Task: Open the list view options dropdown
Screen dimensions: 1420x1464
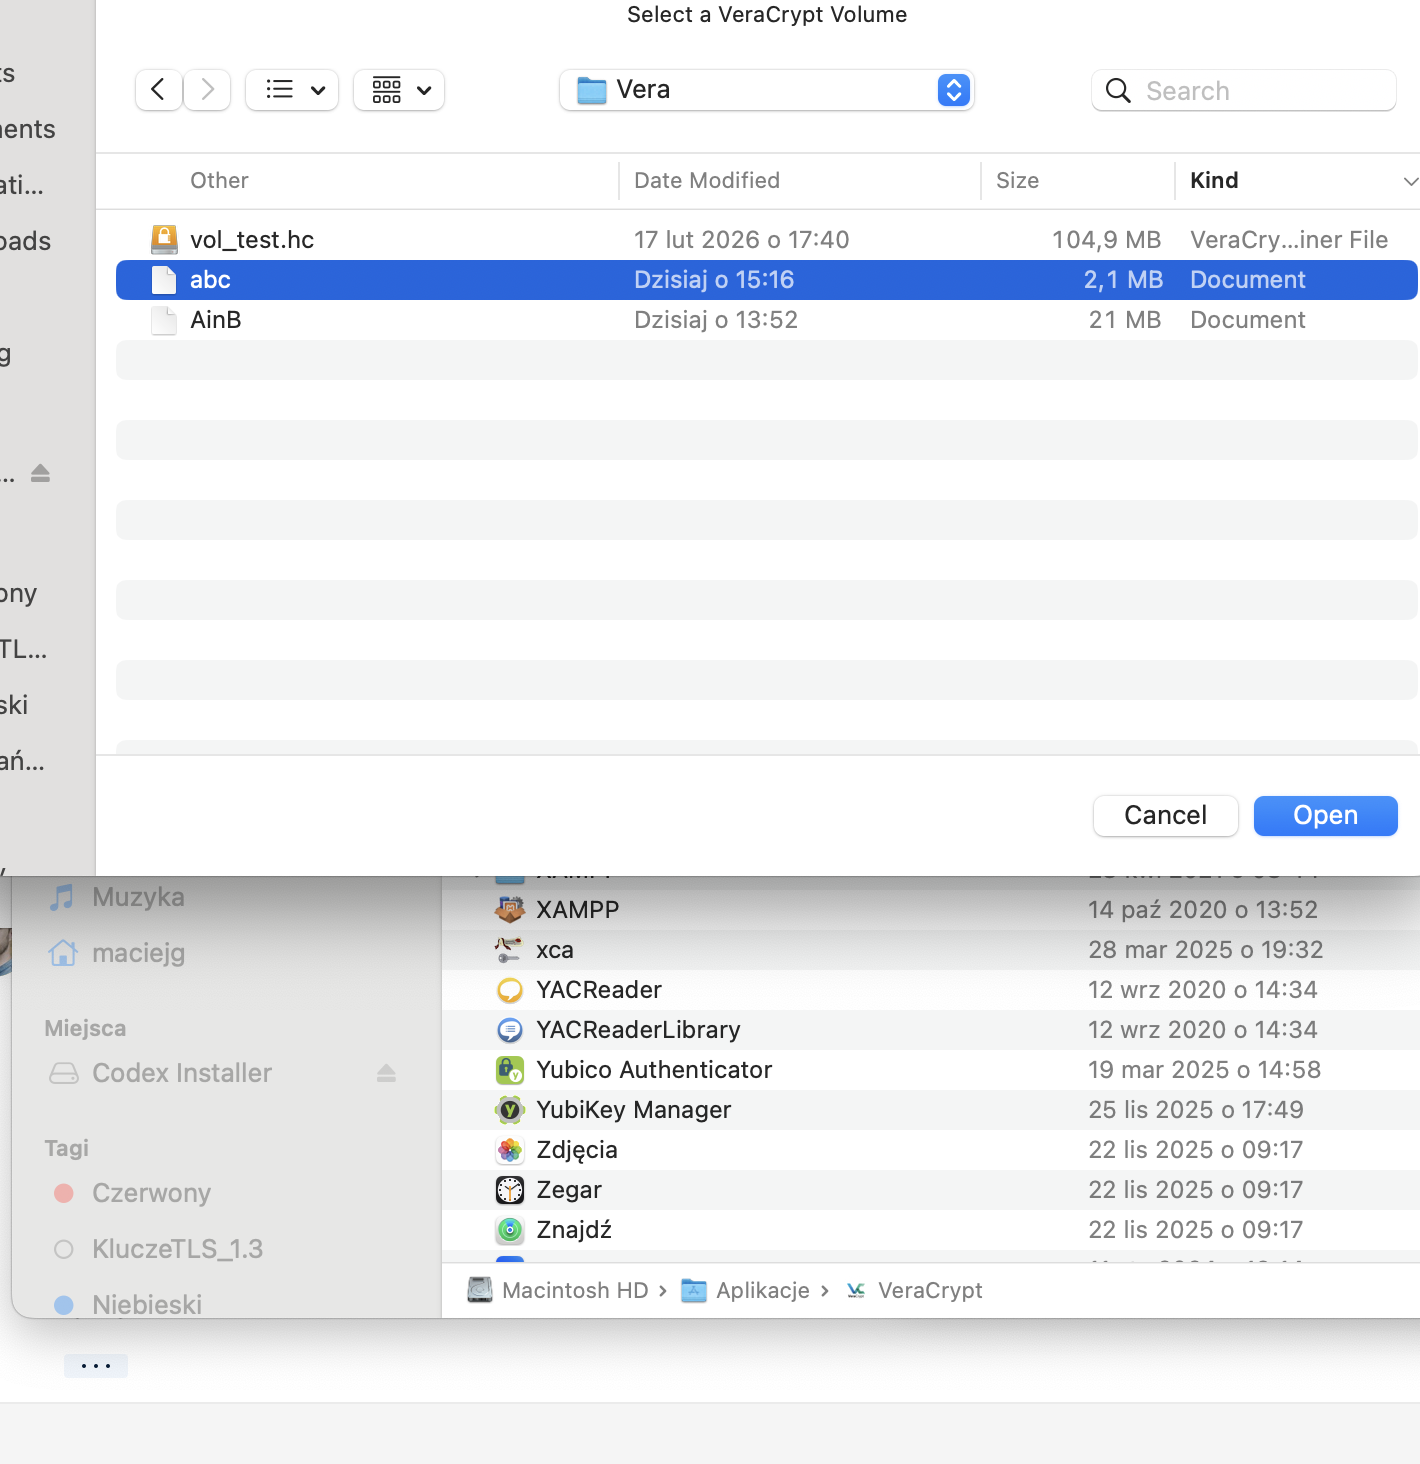Action: pyautogui.click(x=292, y=90)
